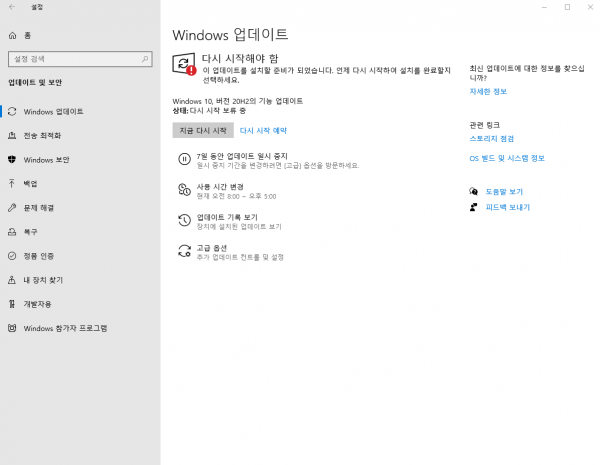
Task: Click the pause icon for 7일 동안 업데이트 일시 중지
Action: point(184,159)
